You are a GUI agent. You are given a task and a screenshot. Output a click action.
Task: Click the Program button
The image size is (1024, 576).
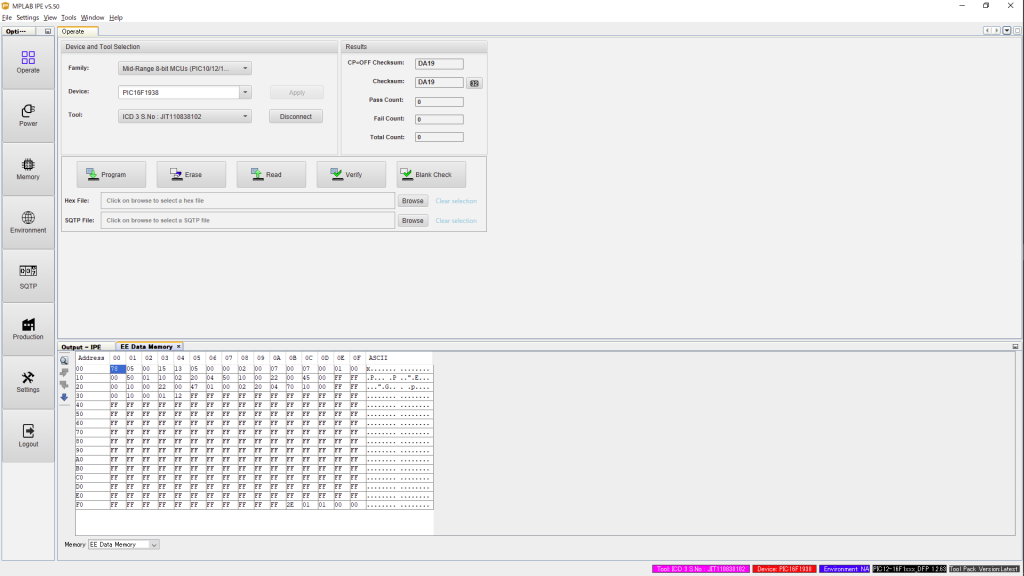[111, 174]
